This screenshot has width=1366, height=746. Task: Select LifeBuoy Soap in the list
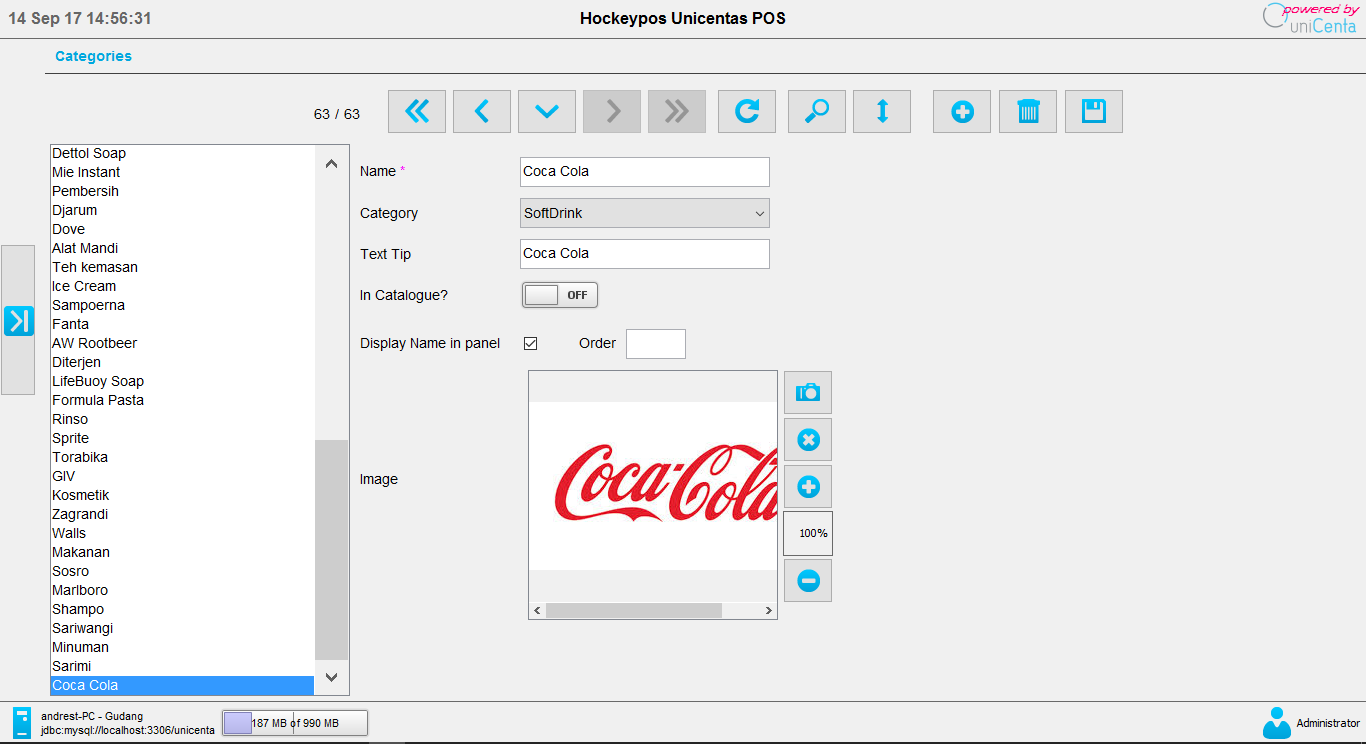[x=183, y=381]
